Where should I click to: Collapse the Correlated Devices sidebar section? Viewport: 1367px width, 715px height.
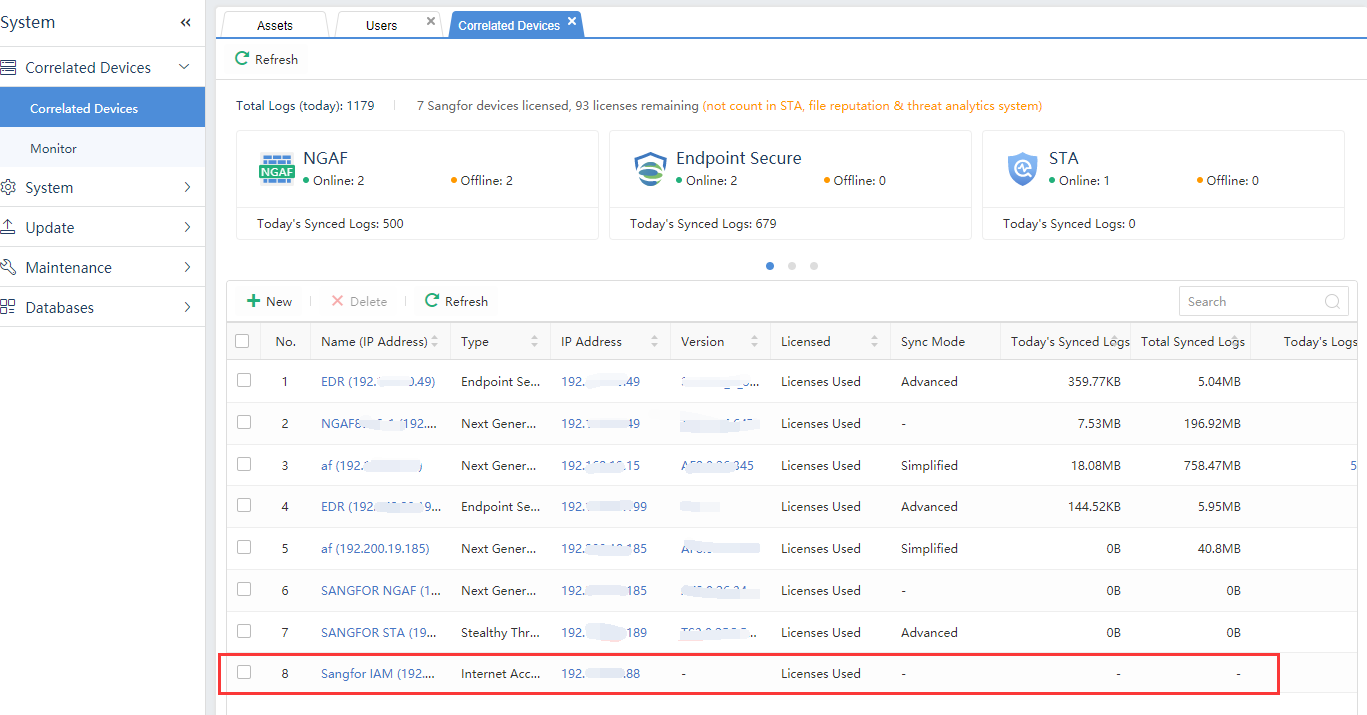[x=184, y=67]
